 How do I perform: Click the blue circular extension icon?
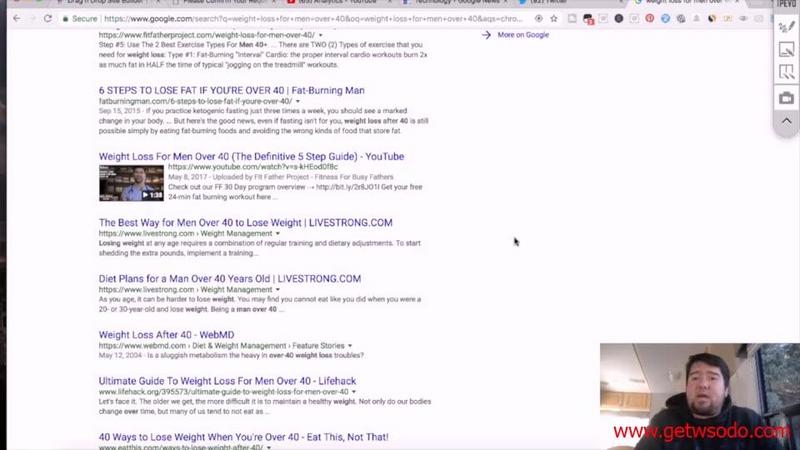tap(665, 19)
